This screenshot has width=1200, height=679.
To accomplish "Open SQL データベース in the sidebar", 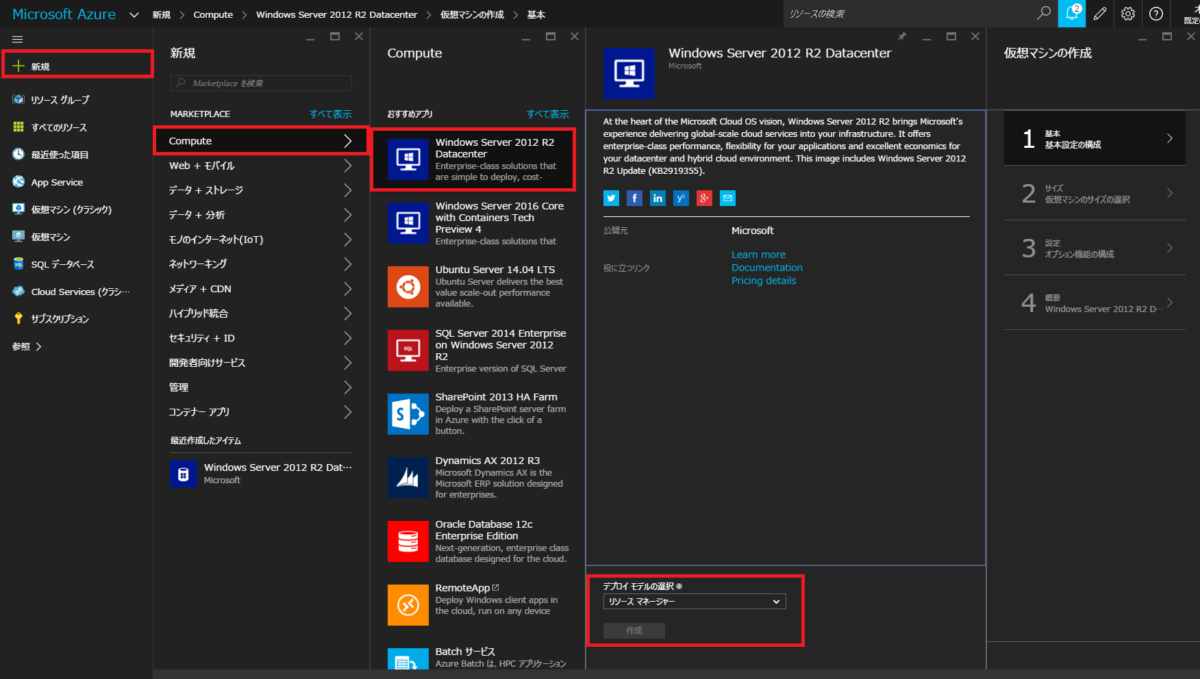I will 77,264.
